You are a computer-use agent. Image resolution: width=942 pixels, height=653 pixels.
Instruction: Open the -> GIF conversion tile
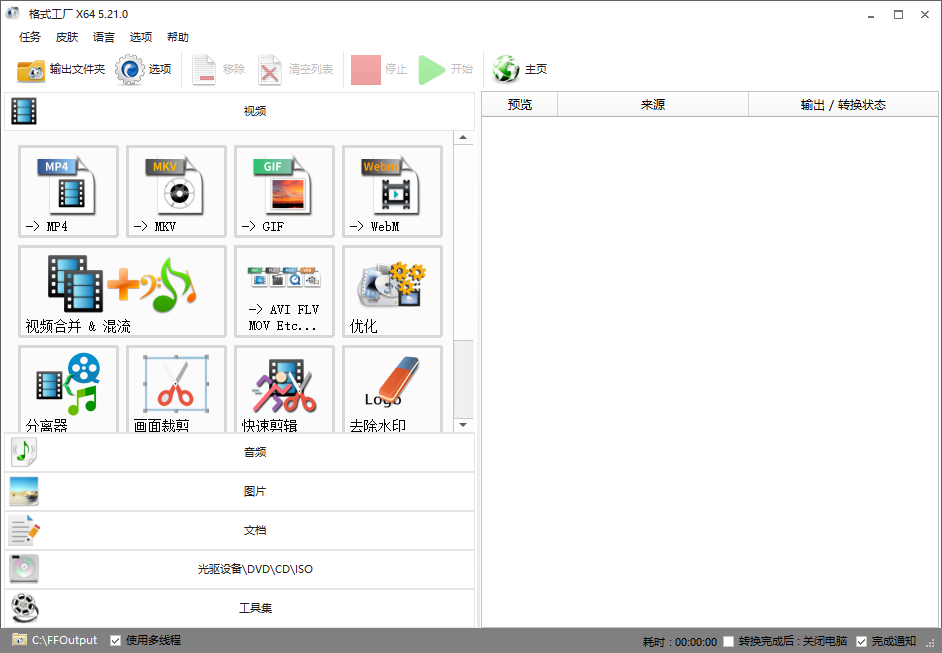click(x=284, y=191)
